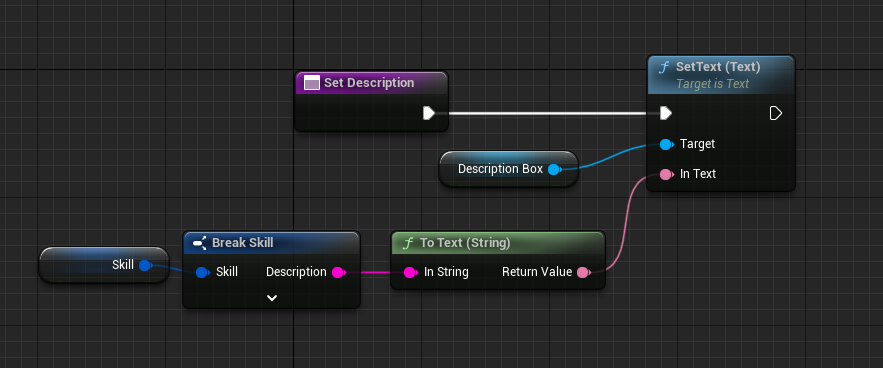883x368 pixels.
Task: Click the In String pin on To Text
Action: (411, 272)
